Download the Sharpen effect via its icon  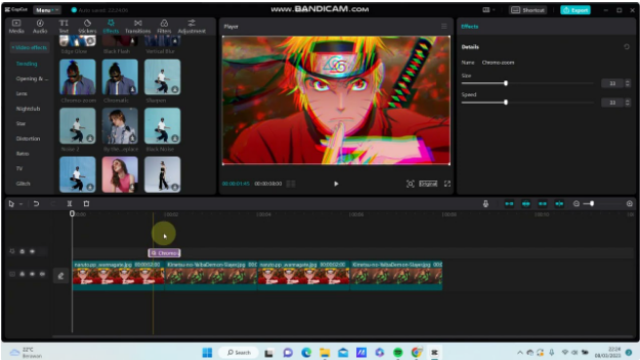[x=175, y=89]
